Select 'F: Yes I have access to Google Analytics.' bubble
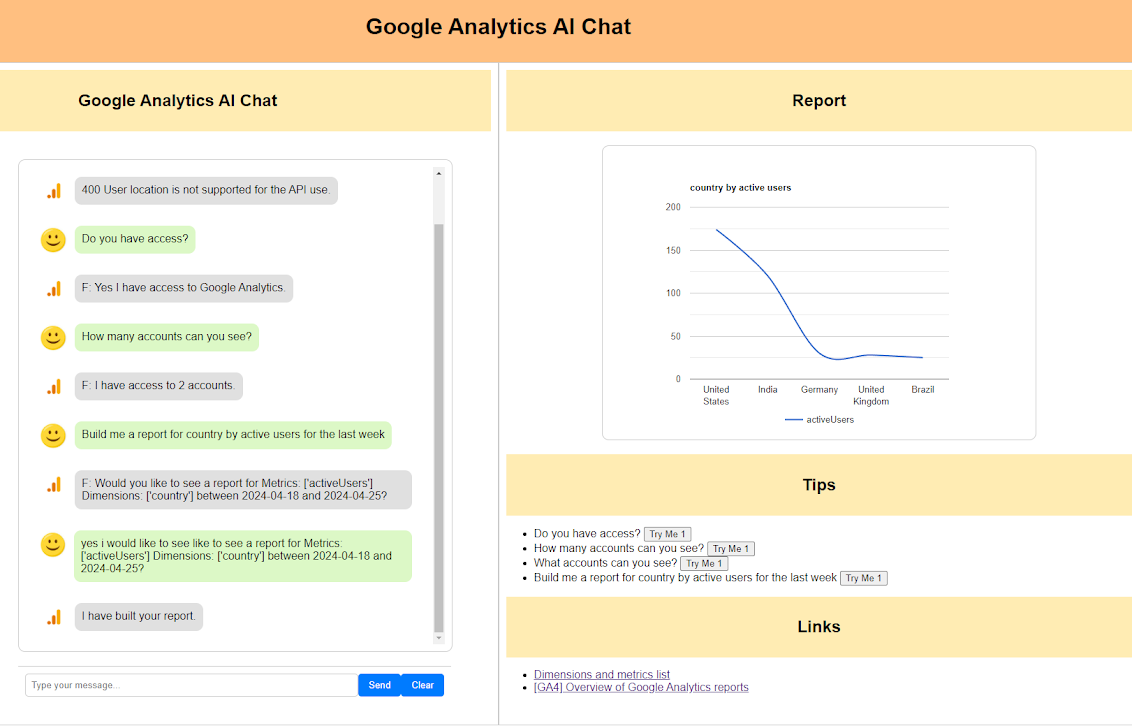This screenshot has width=1132, height=726. (183, 288)
